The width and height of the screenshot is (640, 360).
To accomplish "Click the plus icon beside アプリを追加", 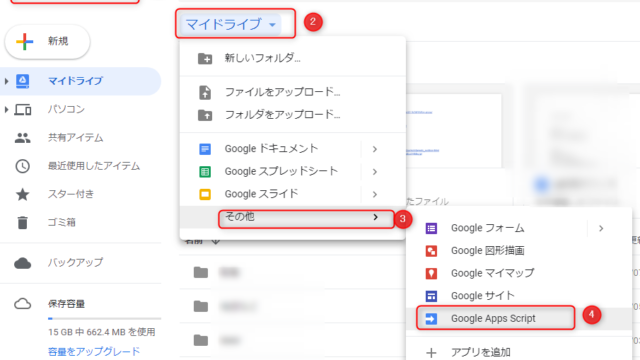I will (431, 353).
